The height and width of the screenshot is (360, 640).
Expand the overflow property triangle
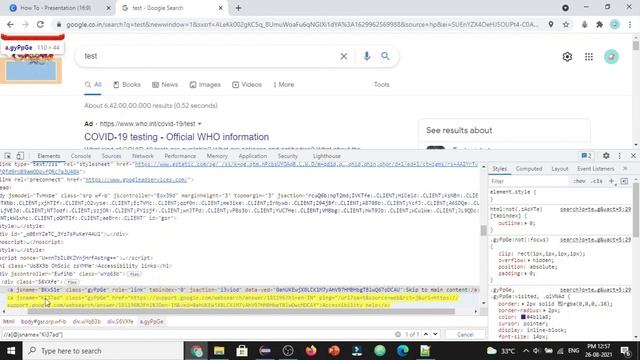[529, 260]
